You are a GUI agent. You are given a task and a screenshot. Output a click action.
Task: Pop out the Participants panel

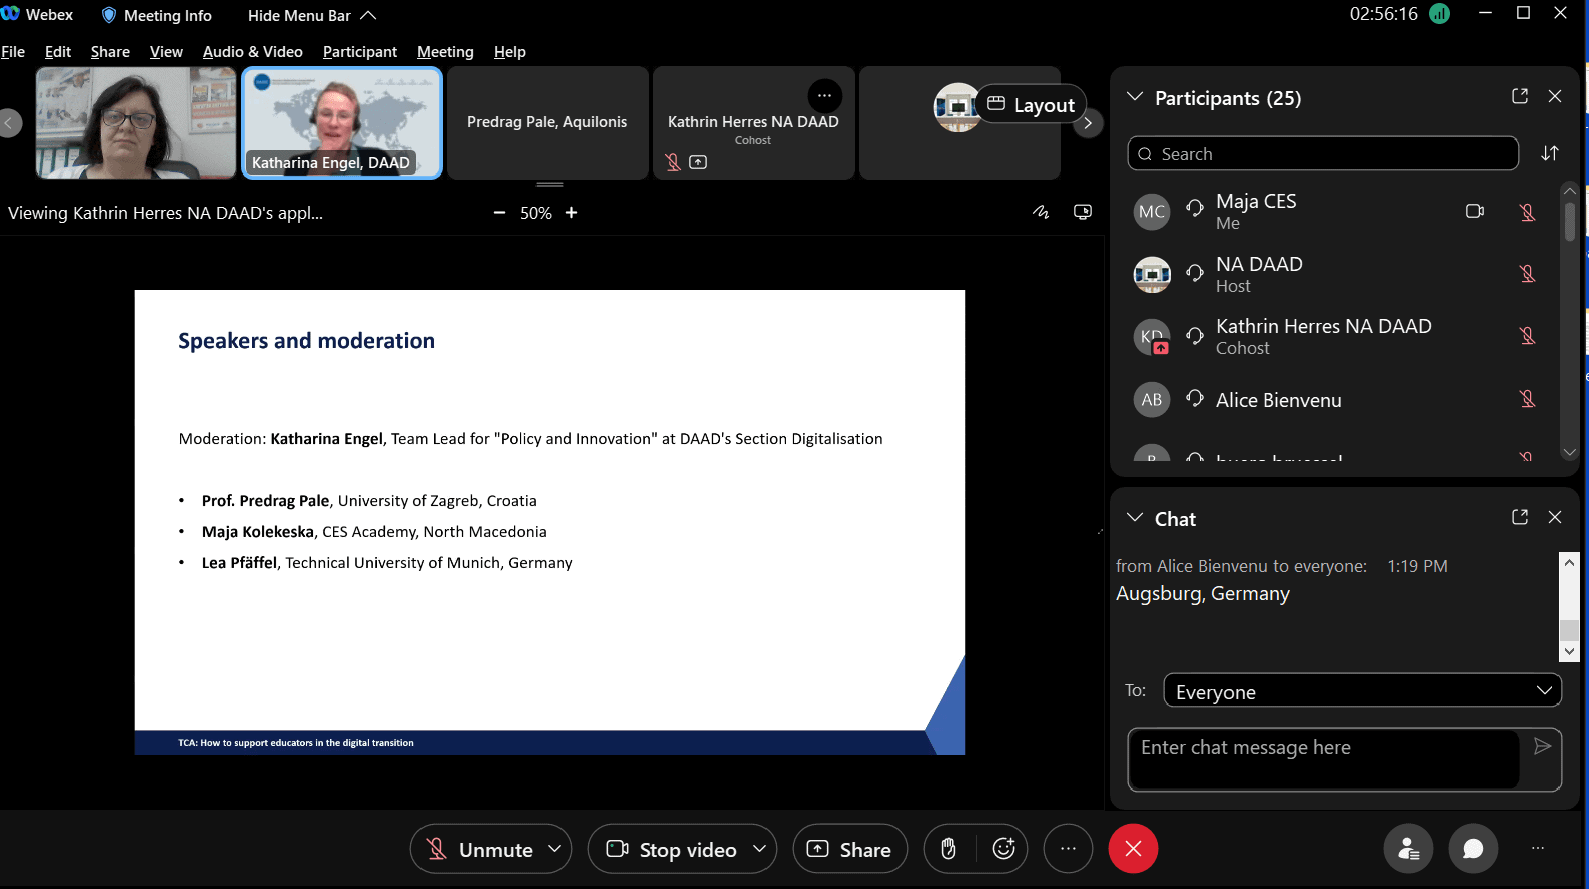coord(1519,96)
